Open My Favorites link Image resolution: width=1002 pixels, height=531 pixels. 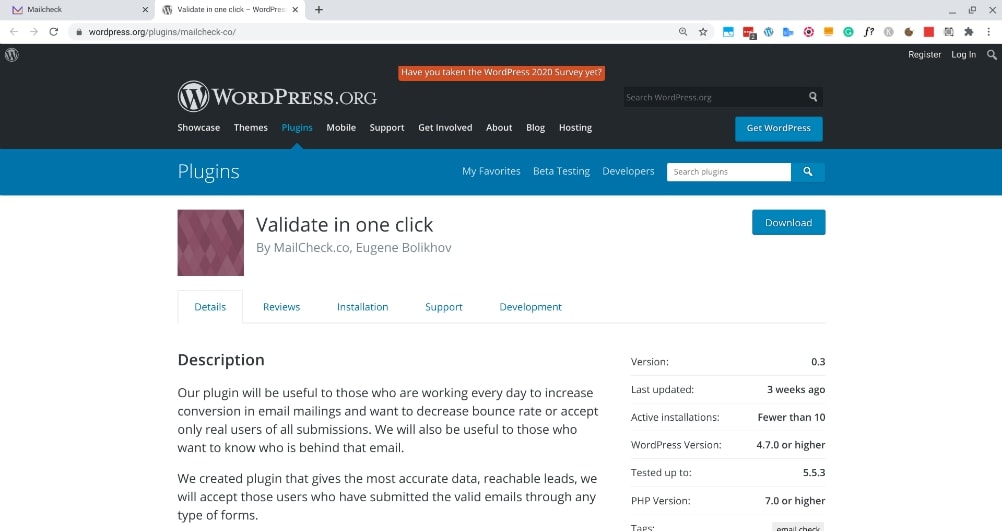491,171
